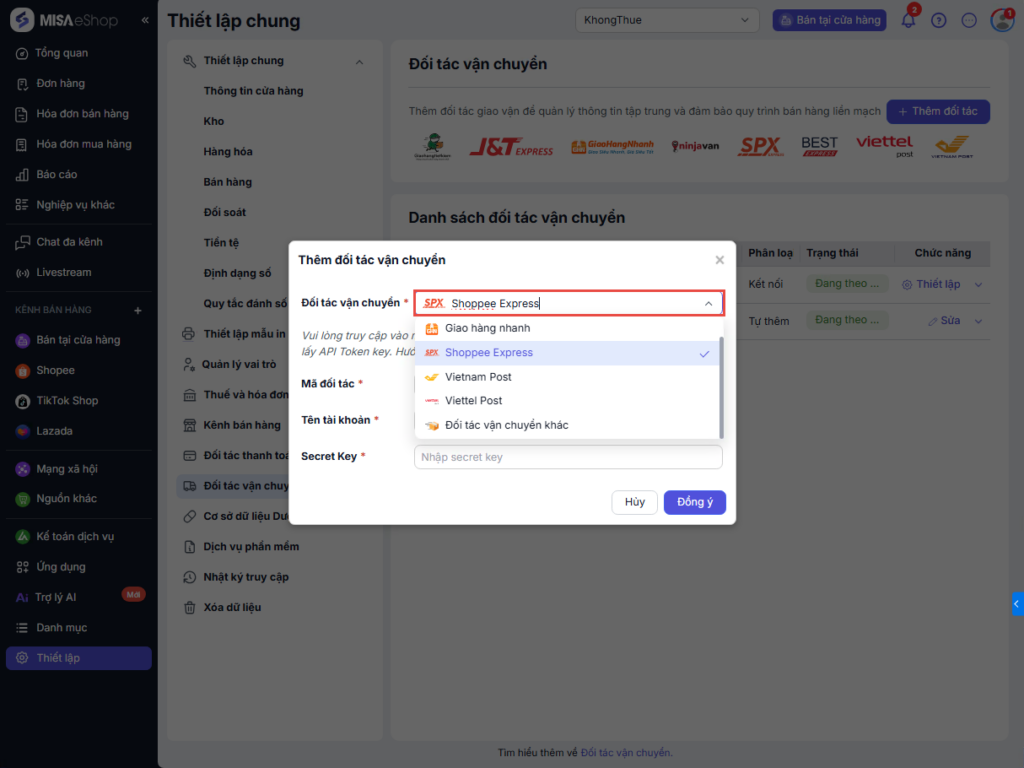Open the Hàng hóa settings item
Screen dimensions: 1024x768
228,152
